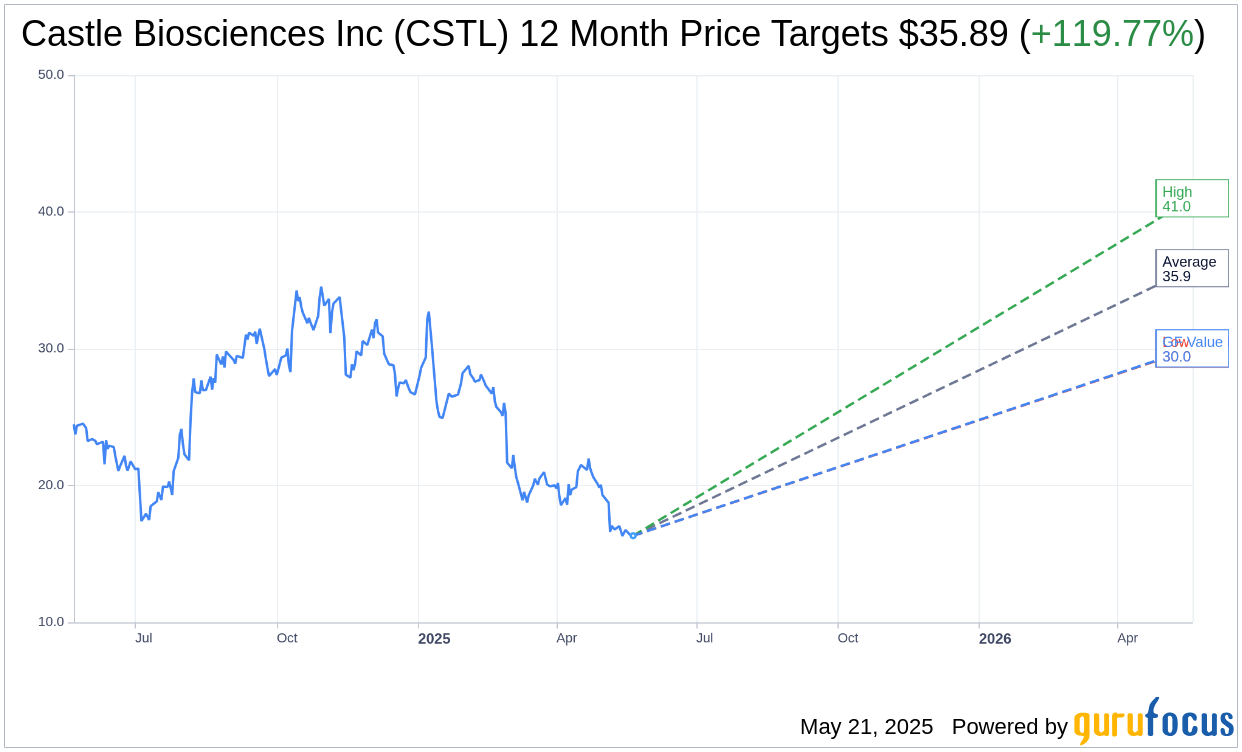Image resolution: width=1242 pixels, height=752 pixels.
Task: Click the current price marker where dashed lines begin
Action: 633,535
